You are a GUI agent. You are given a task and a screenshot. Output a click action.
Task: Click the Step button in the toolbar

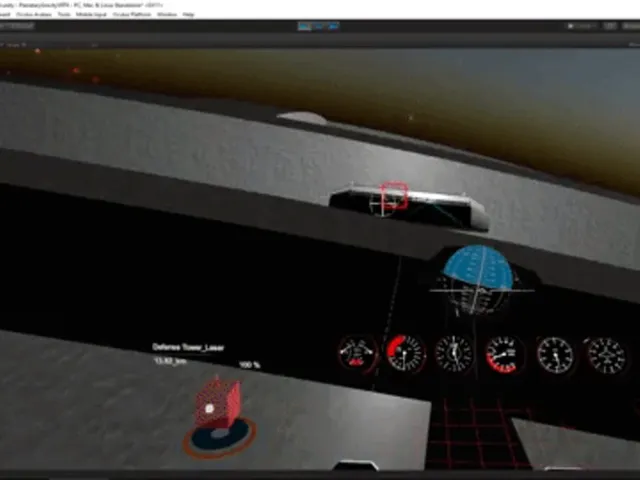[333, 27]
